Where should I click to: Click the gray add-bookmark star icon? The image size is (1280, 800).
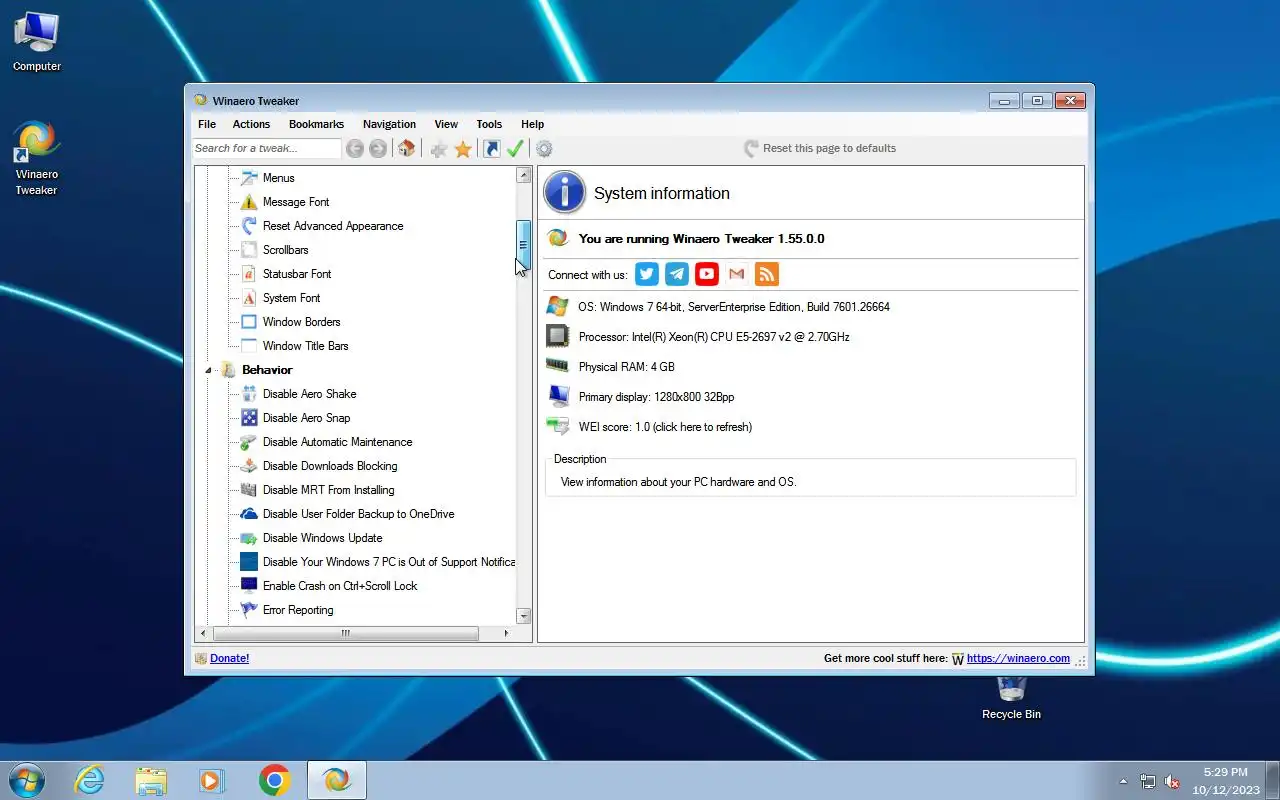[x=439, y=149]
